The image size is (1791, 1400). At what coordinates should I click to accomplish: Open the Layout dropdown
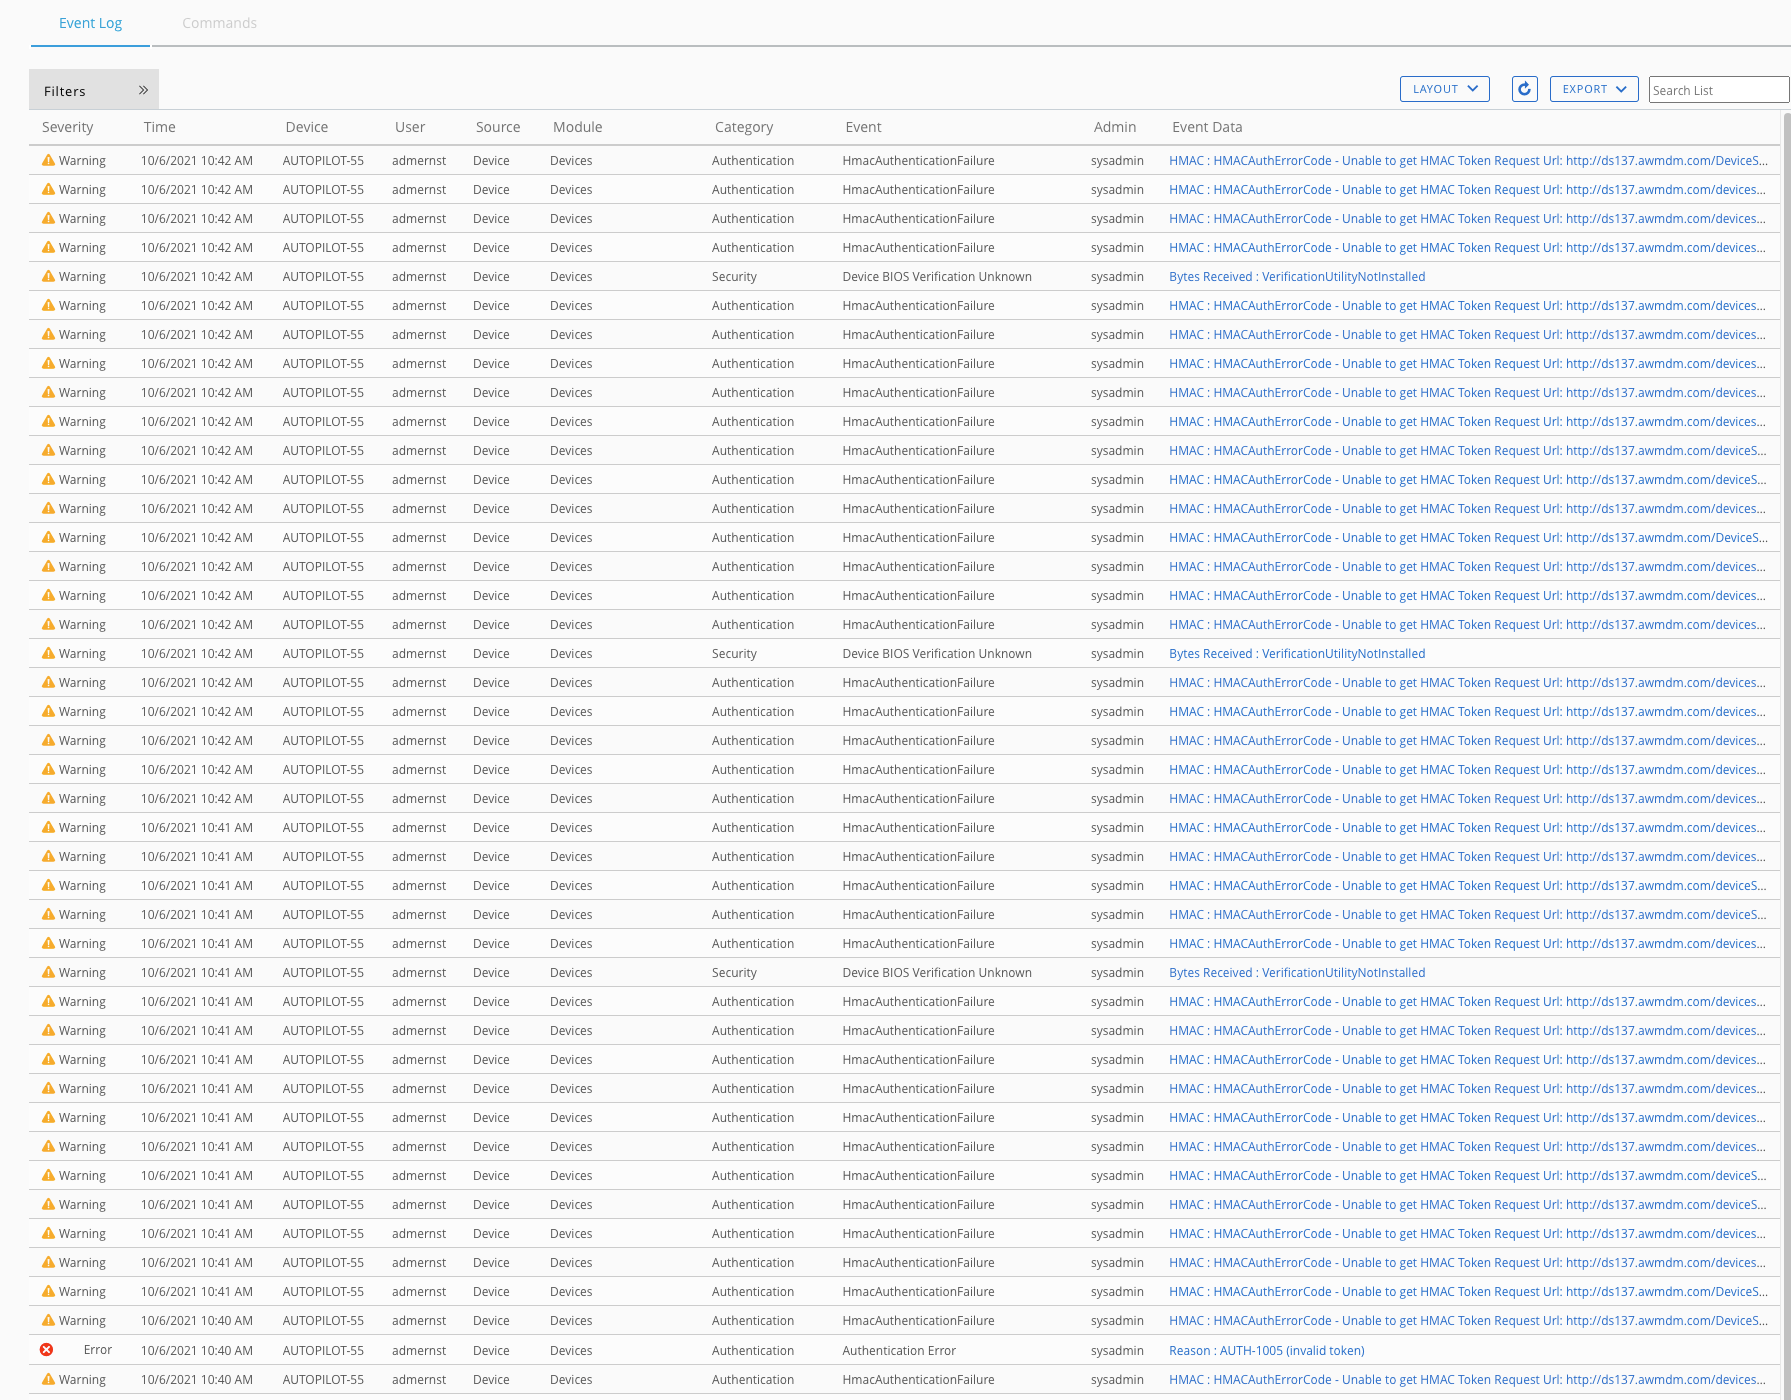(x=1444, y=89)
